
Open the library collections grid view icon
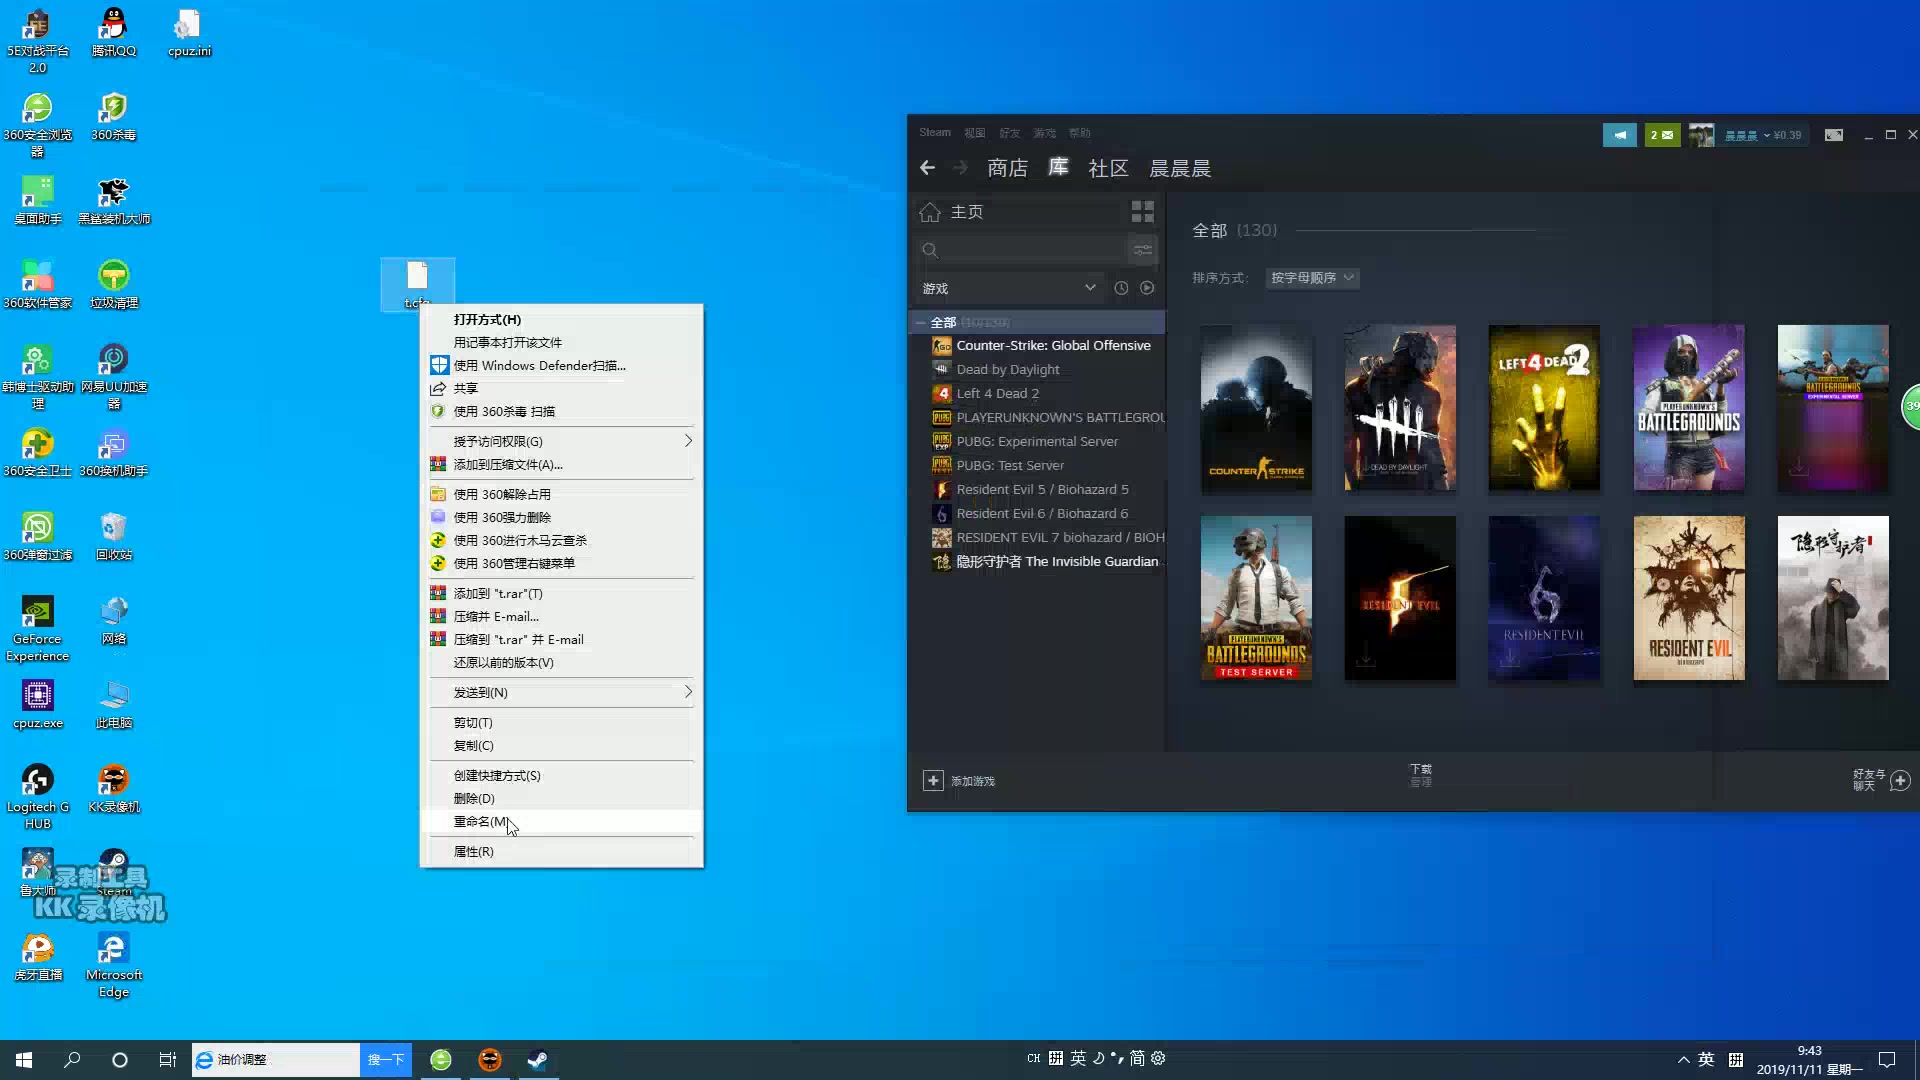click(1142, 211)
